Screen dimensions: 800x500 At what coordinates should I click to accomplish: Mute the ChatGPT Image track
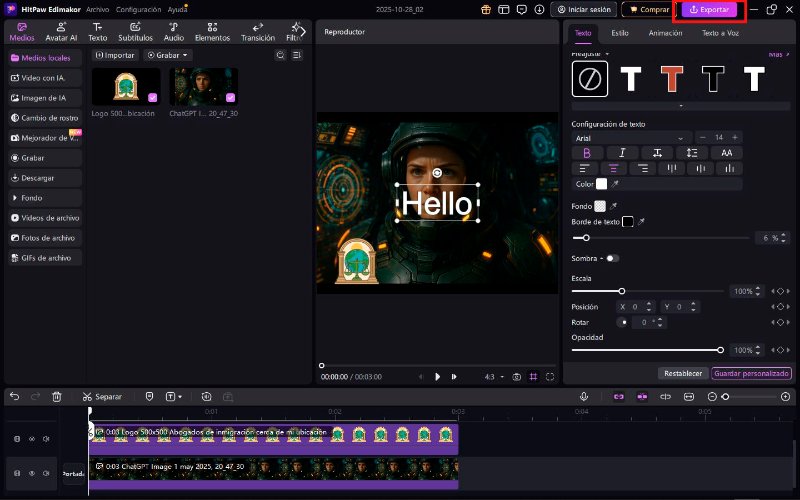(46, 473)
